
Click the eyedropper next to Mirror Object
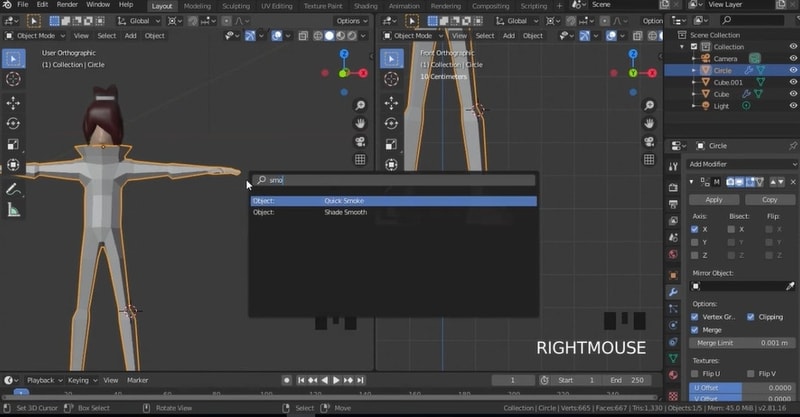point(792,286)
